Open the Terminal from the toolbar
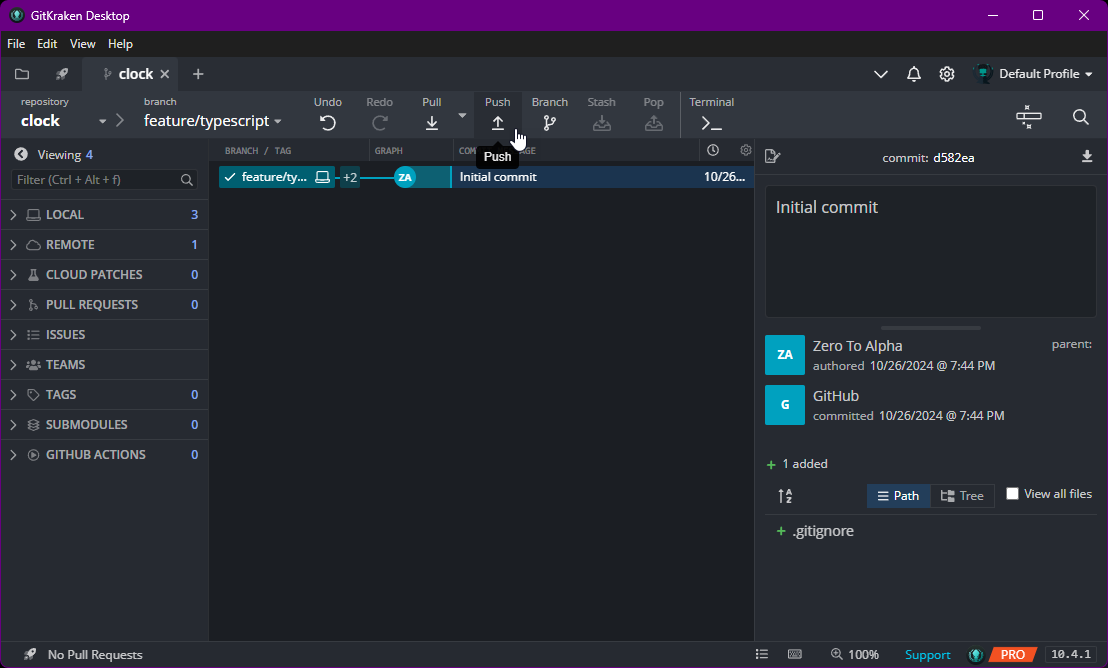 click(x=711, y=122)
